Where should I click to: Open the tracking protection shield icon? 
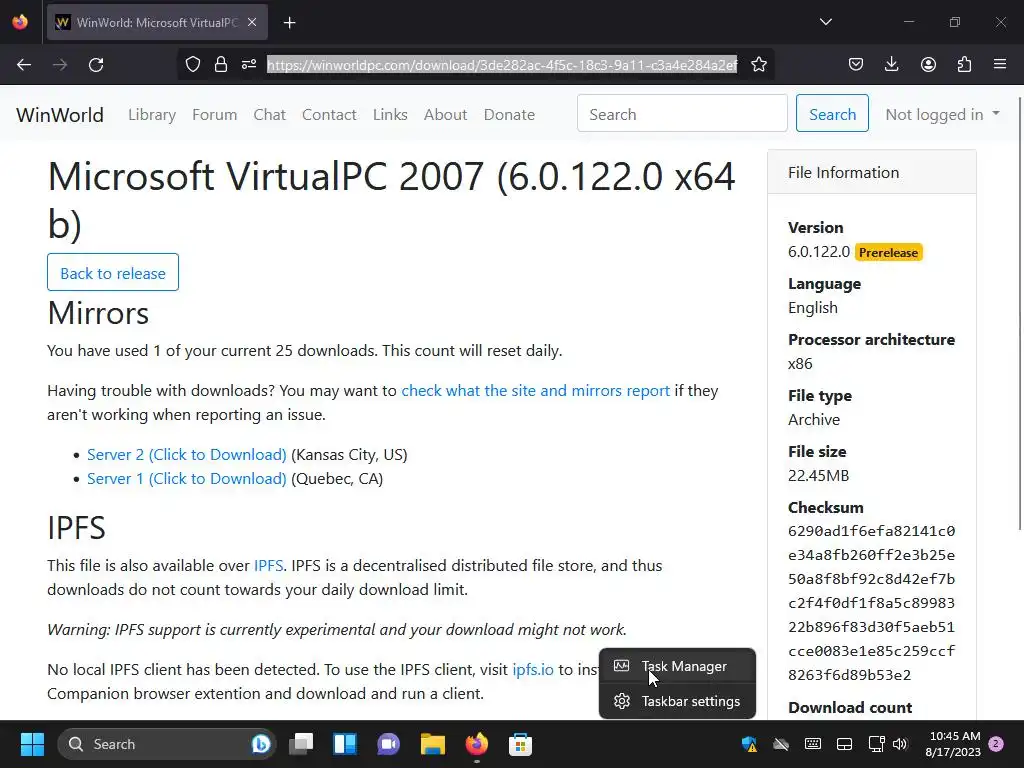click(193, 65)
